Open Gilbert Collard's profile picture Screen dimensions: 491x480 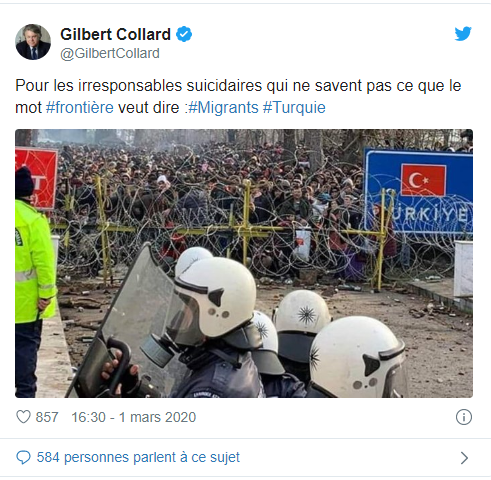click(x=33, y=42)
